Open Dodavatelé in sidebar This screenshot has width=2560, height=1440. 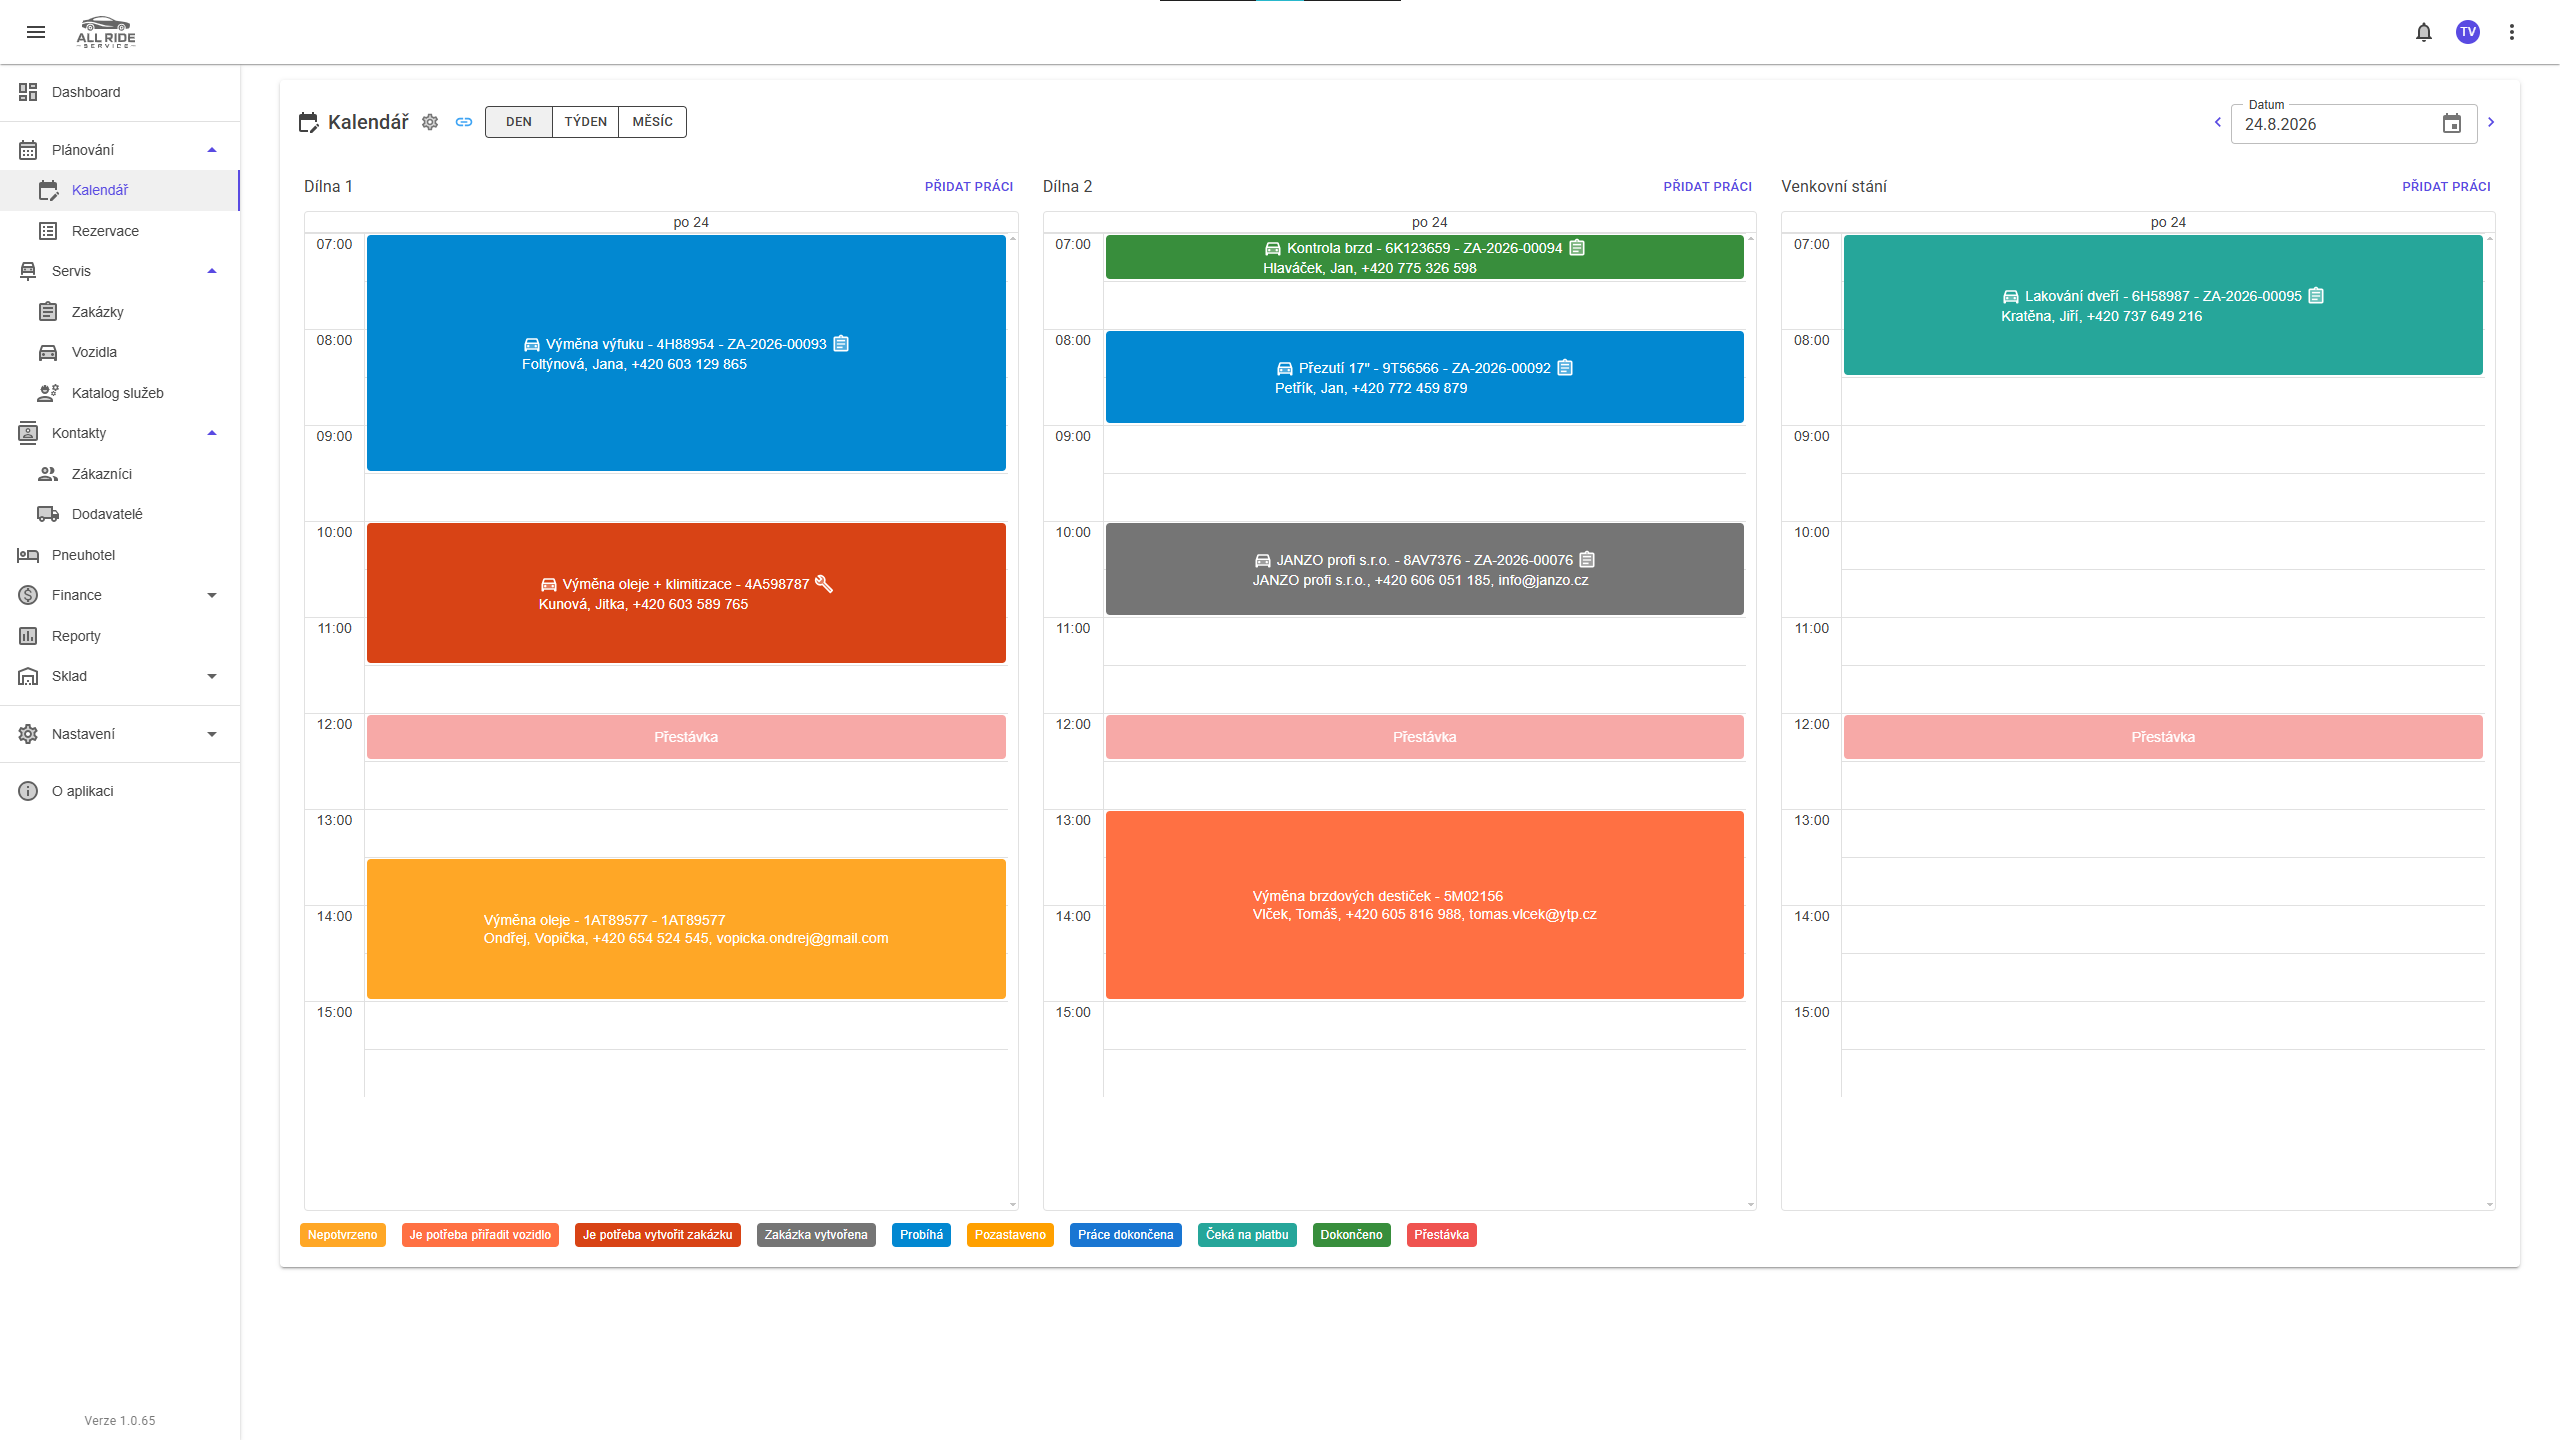[120, 514]
